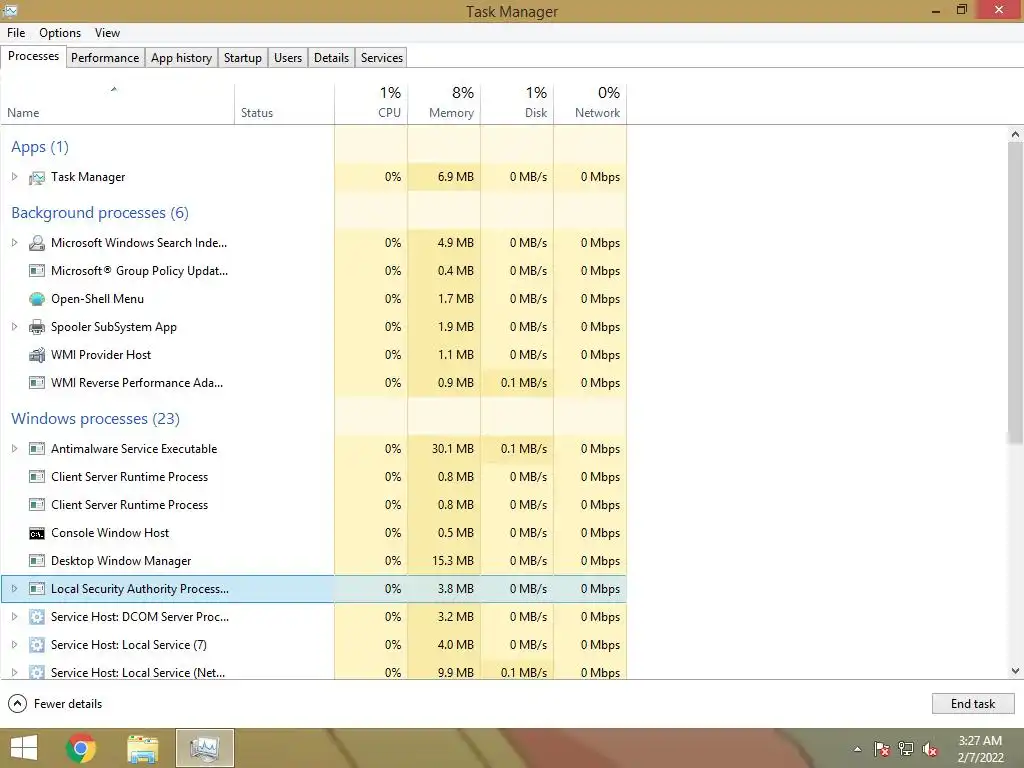Expand the Spooler SubSystem App entry
This screenshot has height=768, width=1024.
pyautogui.click(x=14, y=327)
